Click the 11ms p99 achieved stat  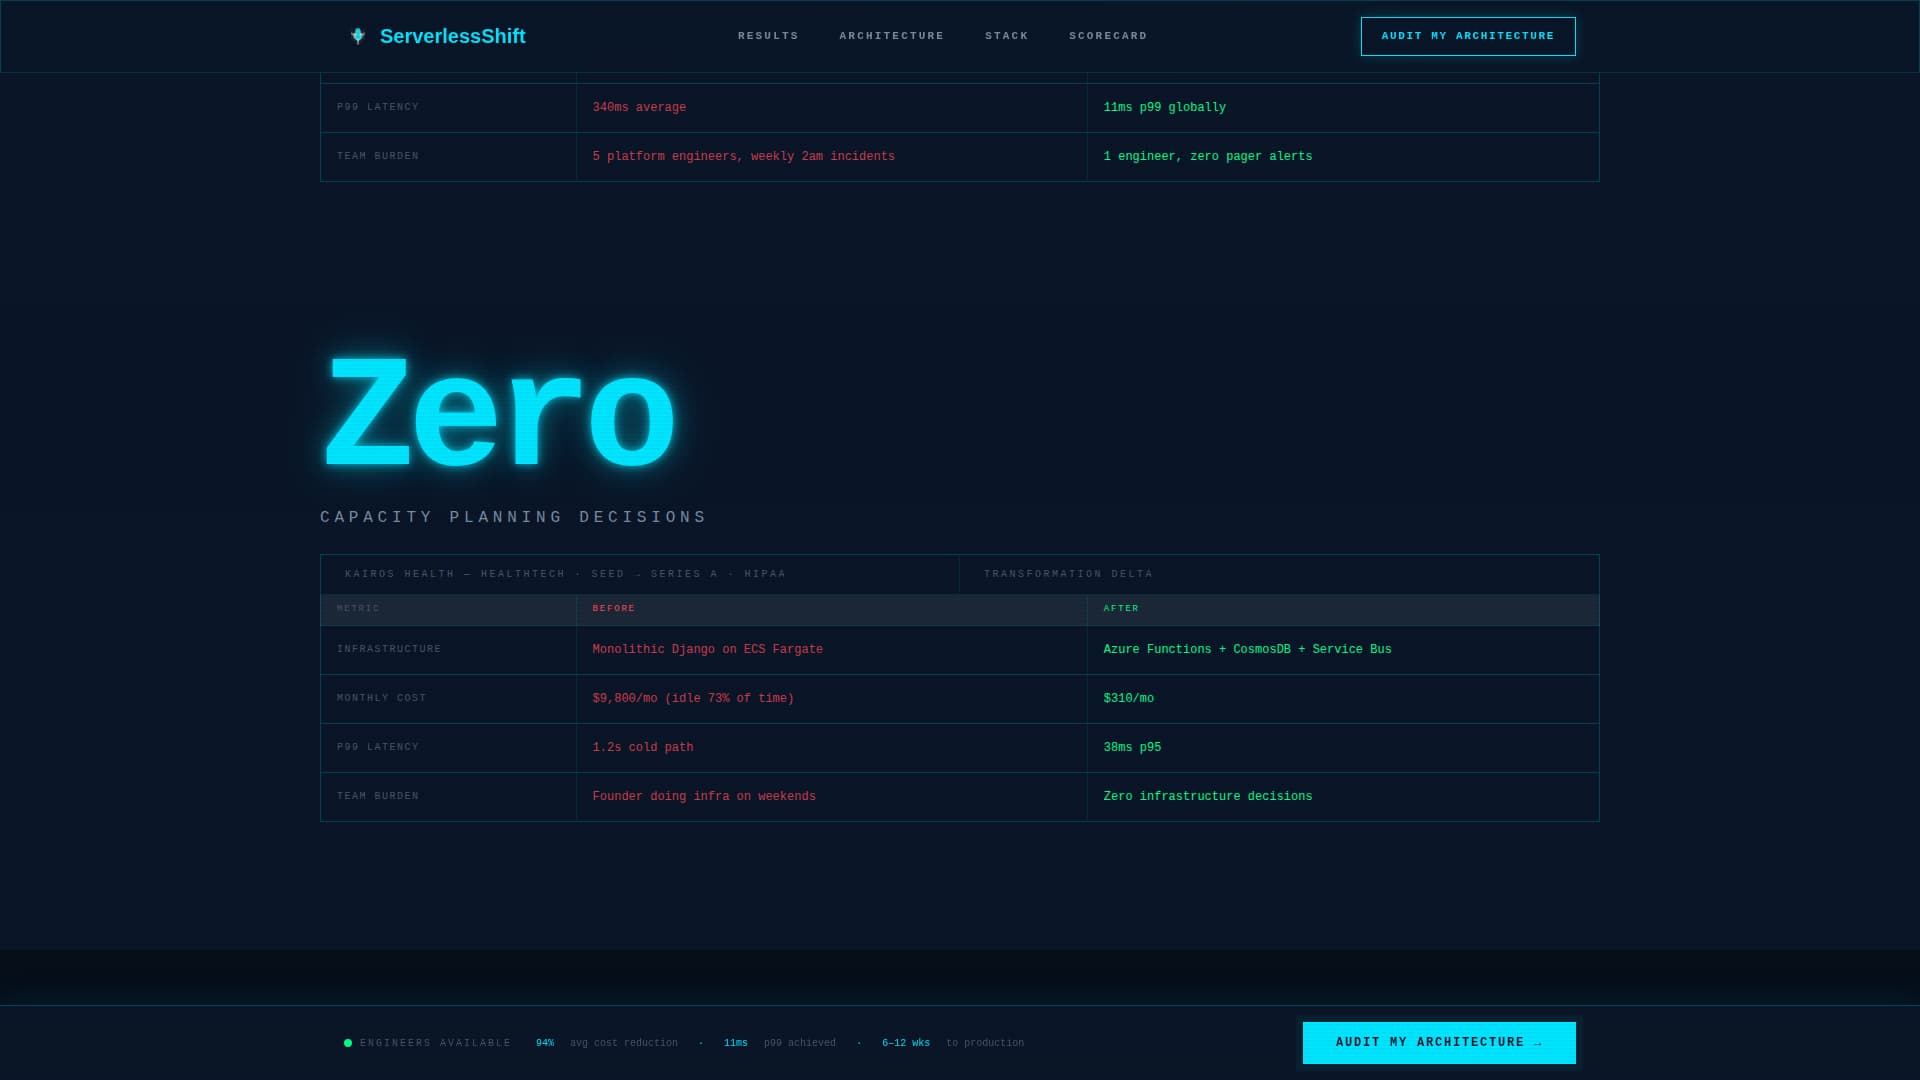point(780,1043)
